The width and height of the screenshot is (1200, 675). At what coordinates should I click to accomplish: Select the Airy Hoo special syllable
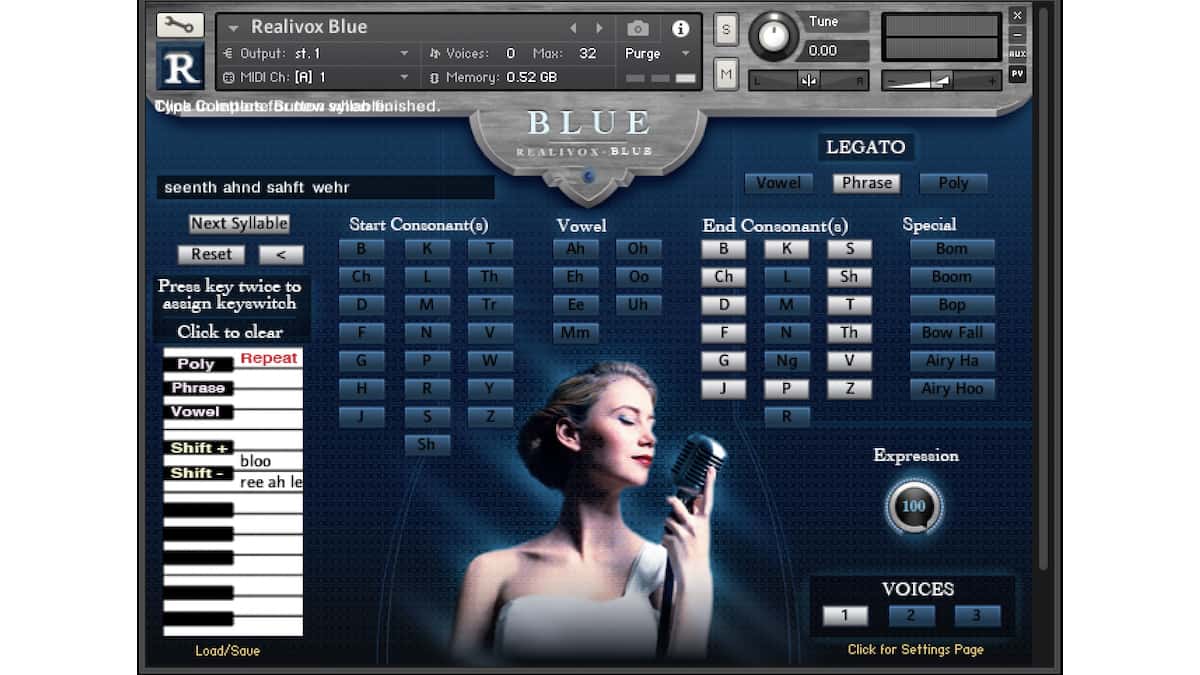coord(952,389)
